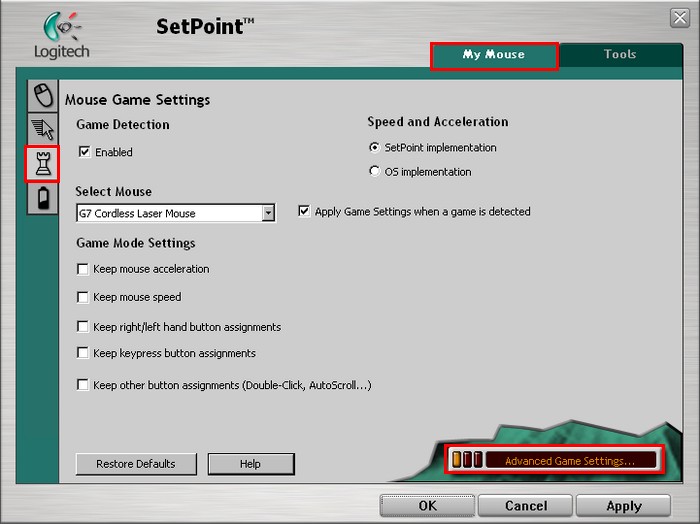Open the mouse buttons sidebar icon
Screen dimensions: 700x524
pyautogui.click(x=43, y=96)
